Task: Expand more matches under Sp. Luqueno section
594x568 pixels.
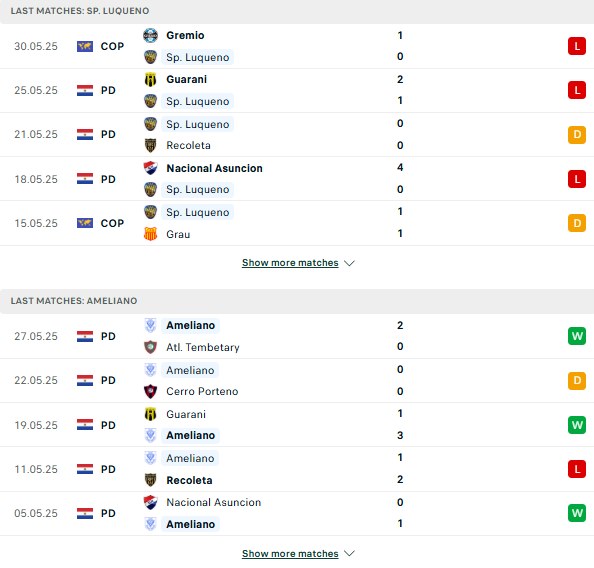Action: [x=290, y=263]
